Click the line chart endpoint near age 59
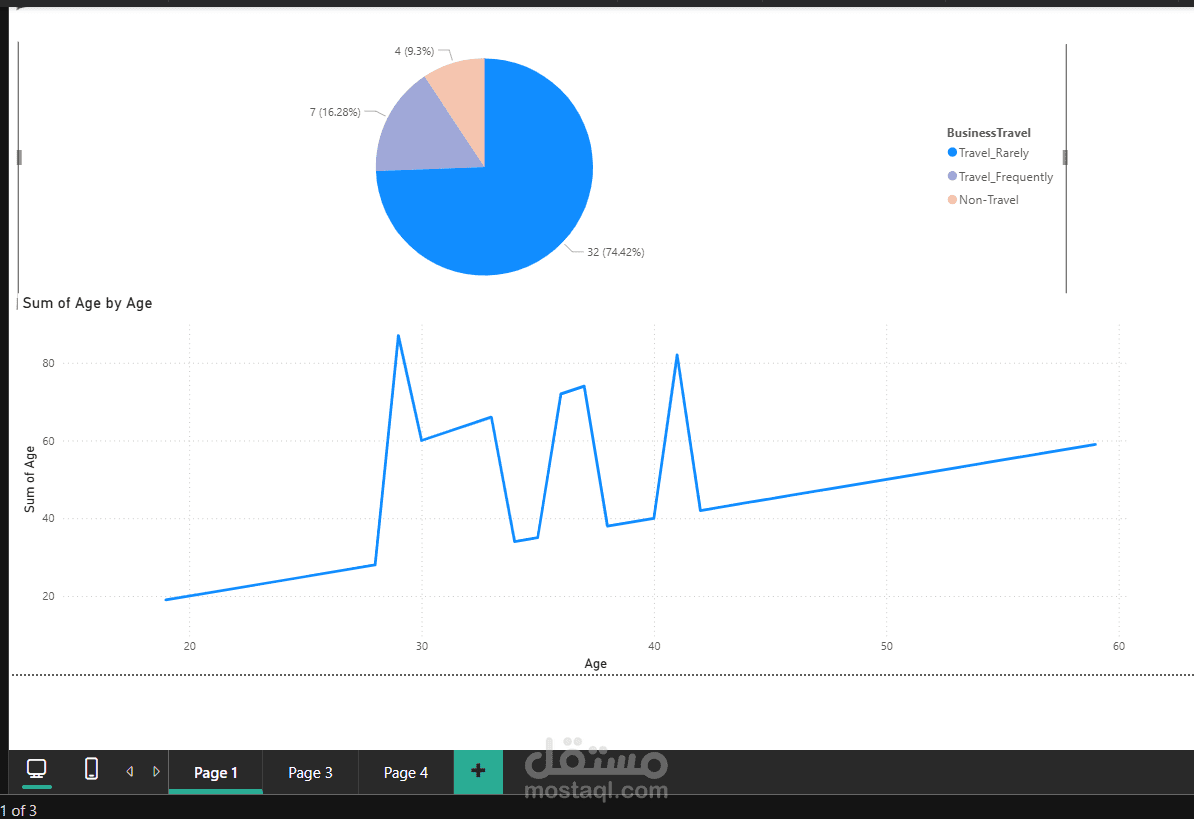The image size is (1194, 819). pyautogui.click(x=1095, y=444)
